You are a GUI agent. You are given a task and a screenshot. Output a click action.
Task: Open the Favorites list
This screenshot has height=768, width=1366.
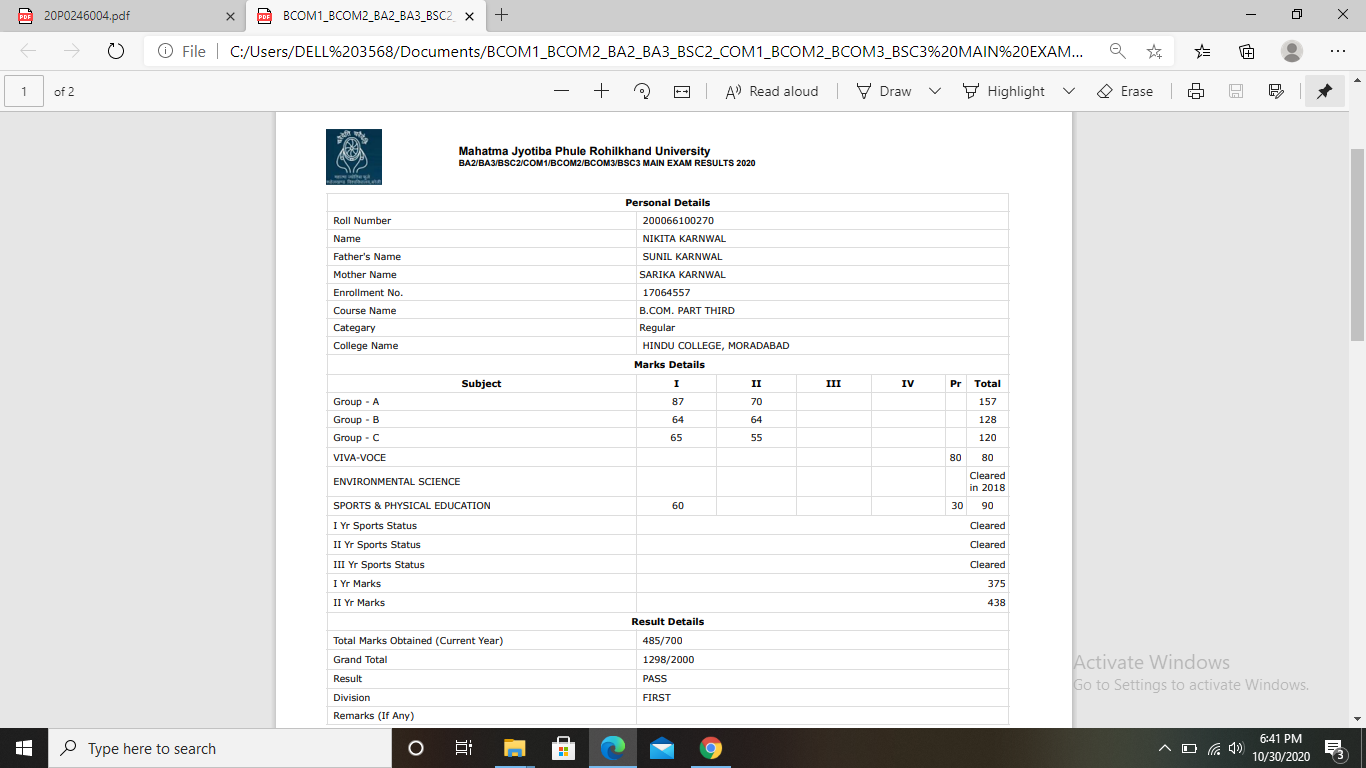tap(1203, 51)
